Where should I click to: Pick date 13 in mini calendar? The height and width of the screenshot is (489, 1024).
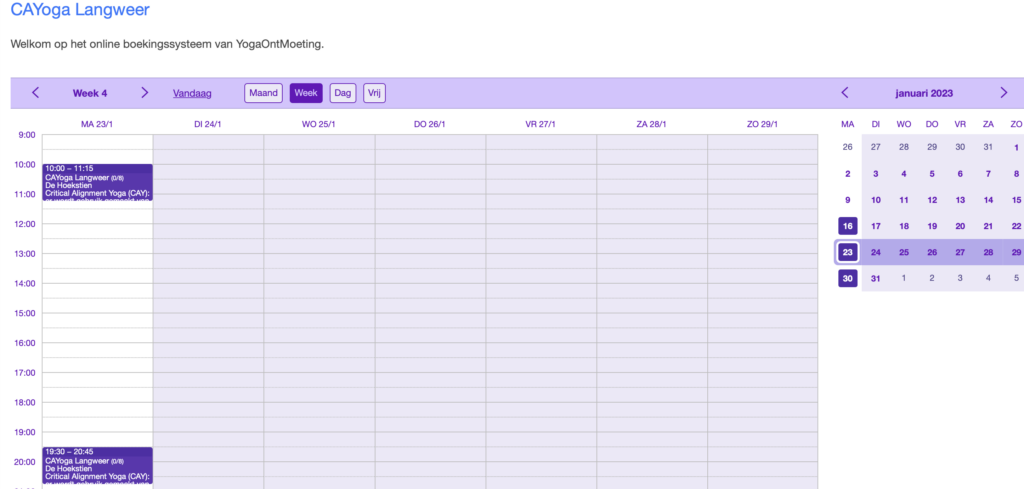pyautogui.click(x=960, y=200)
